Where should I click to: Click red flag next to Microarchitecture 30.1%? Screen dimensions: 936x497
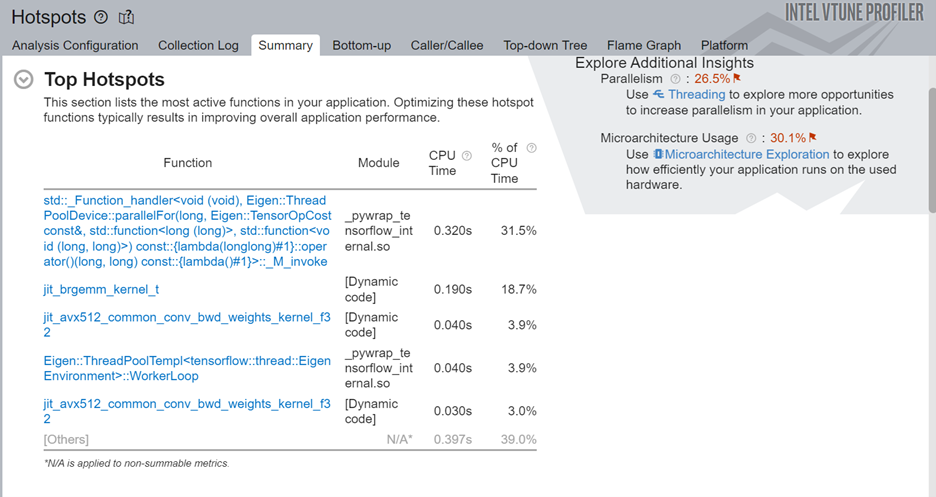(813, 138)
